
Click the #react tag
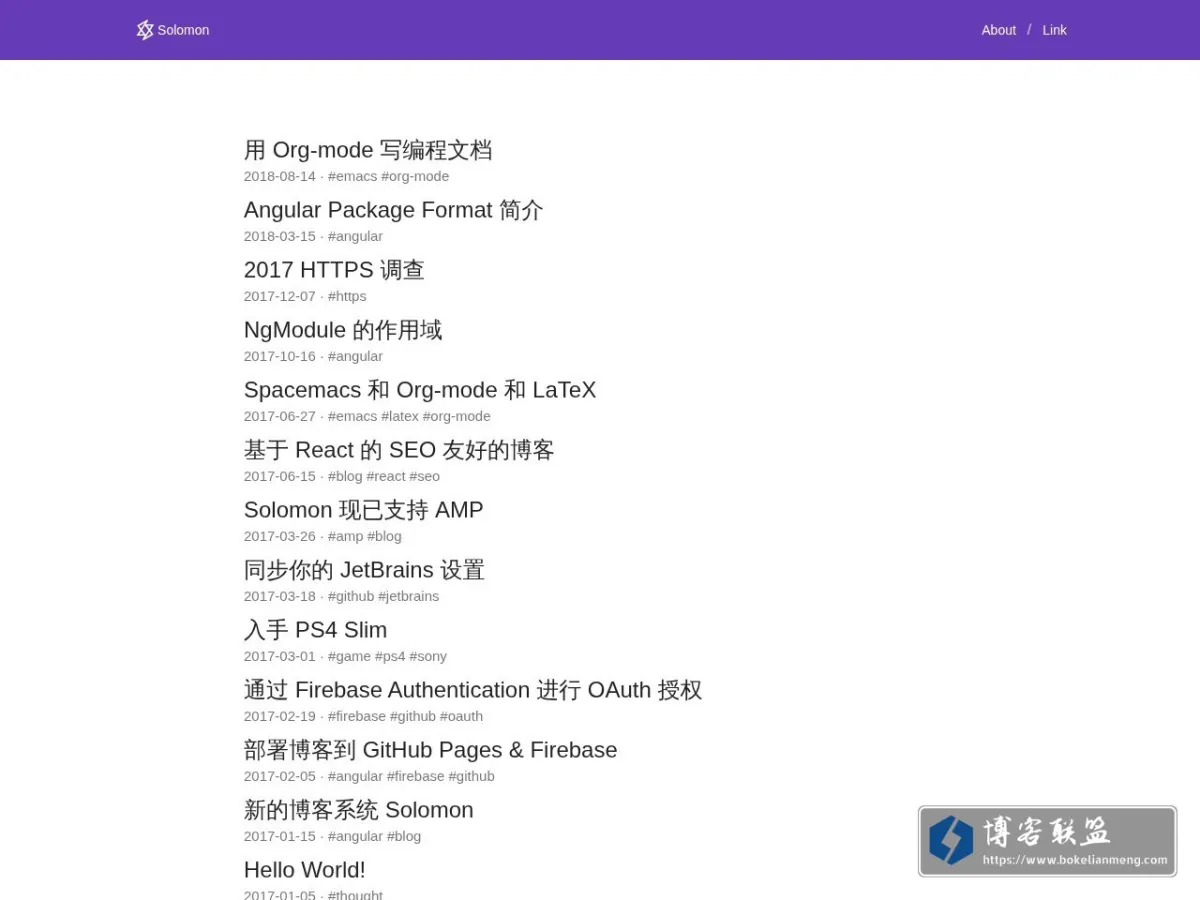point(386,476)
